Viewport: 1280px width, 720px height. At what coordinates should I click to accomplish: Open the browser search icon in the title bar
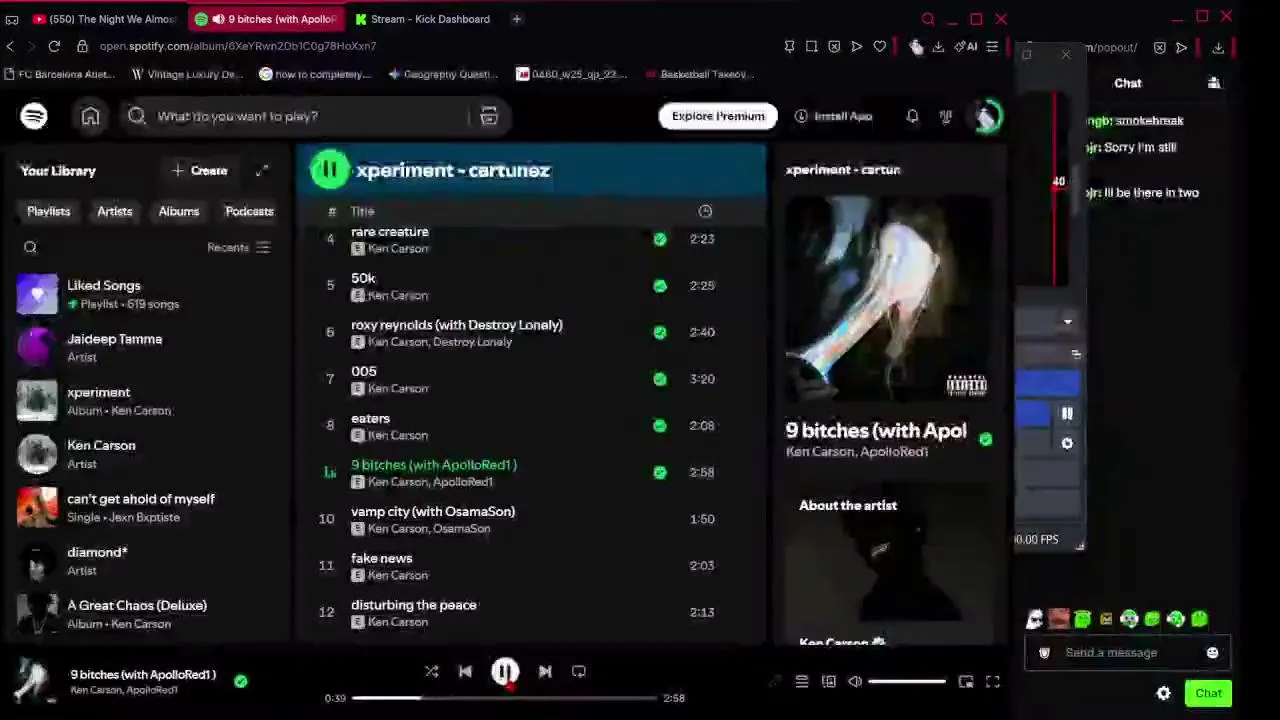tap(928, 19)
